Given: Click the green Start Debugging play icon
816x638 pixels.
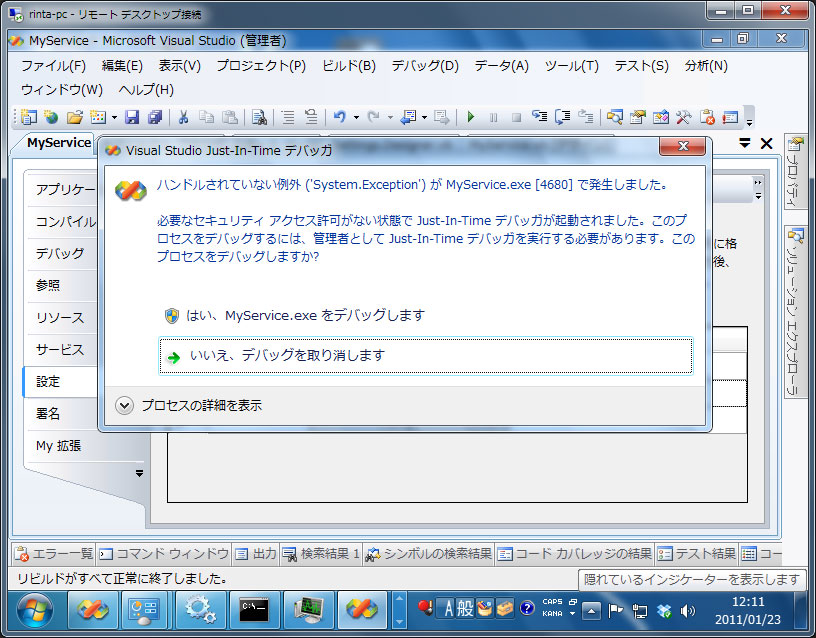Looking at the screenshot, I should coord(471,117).
